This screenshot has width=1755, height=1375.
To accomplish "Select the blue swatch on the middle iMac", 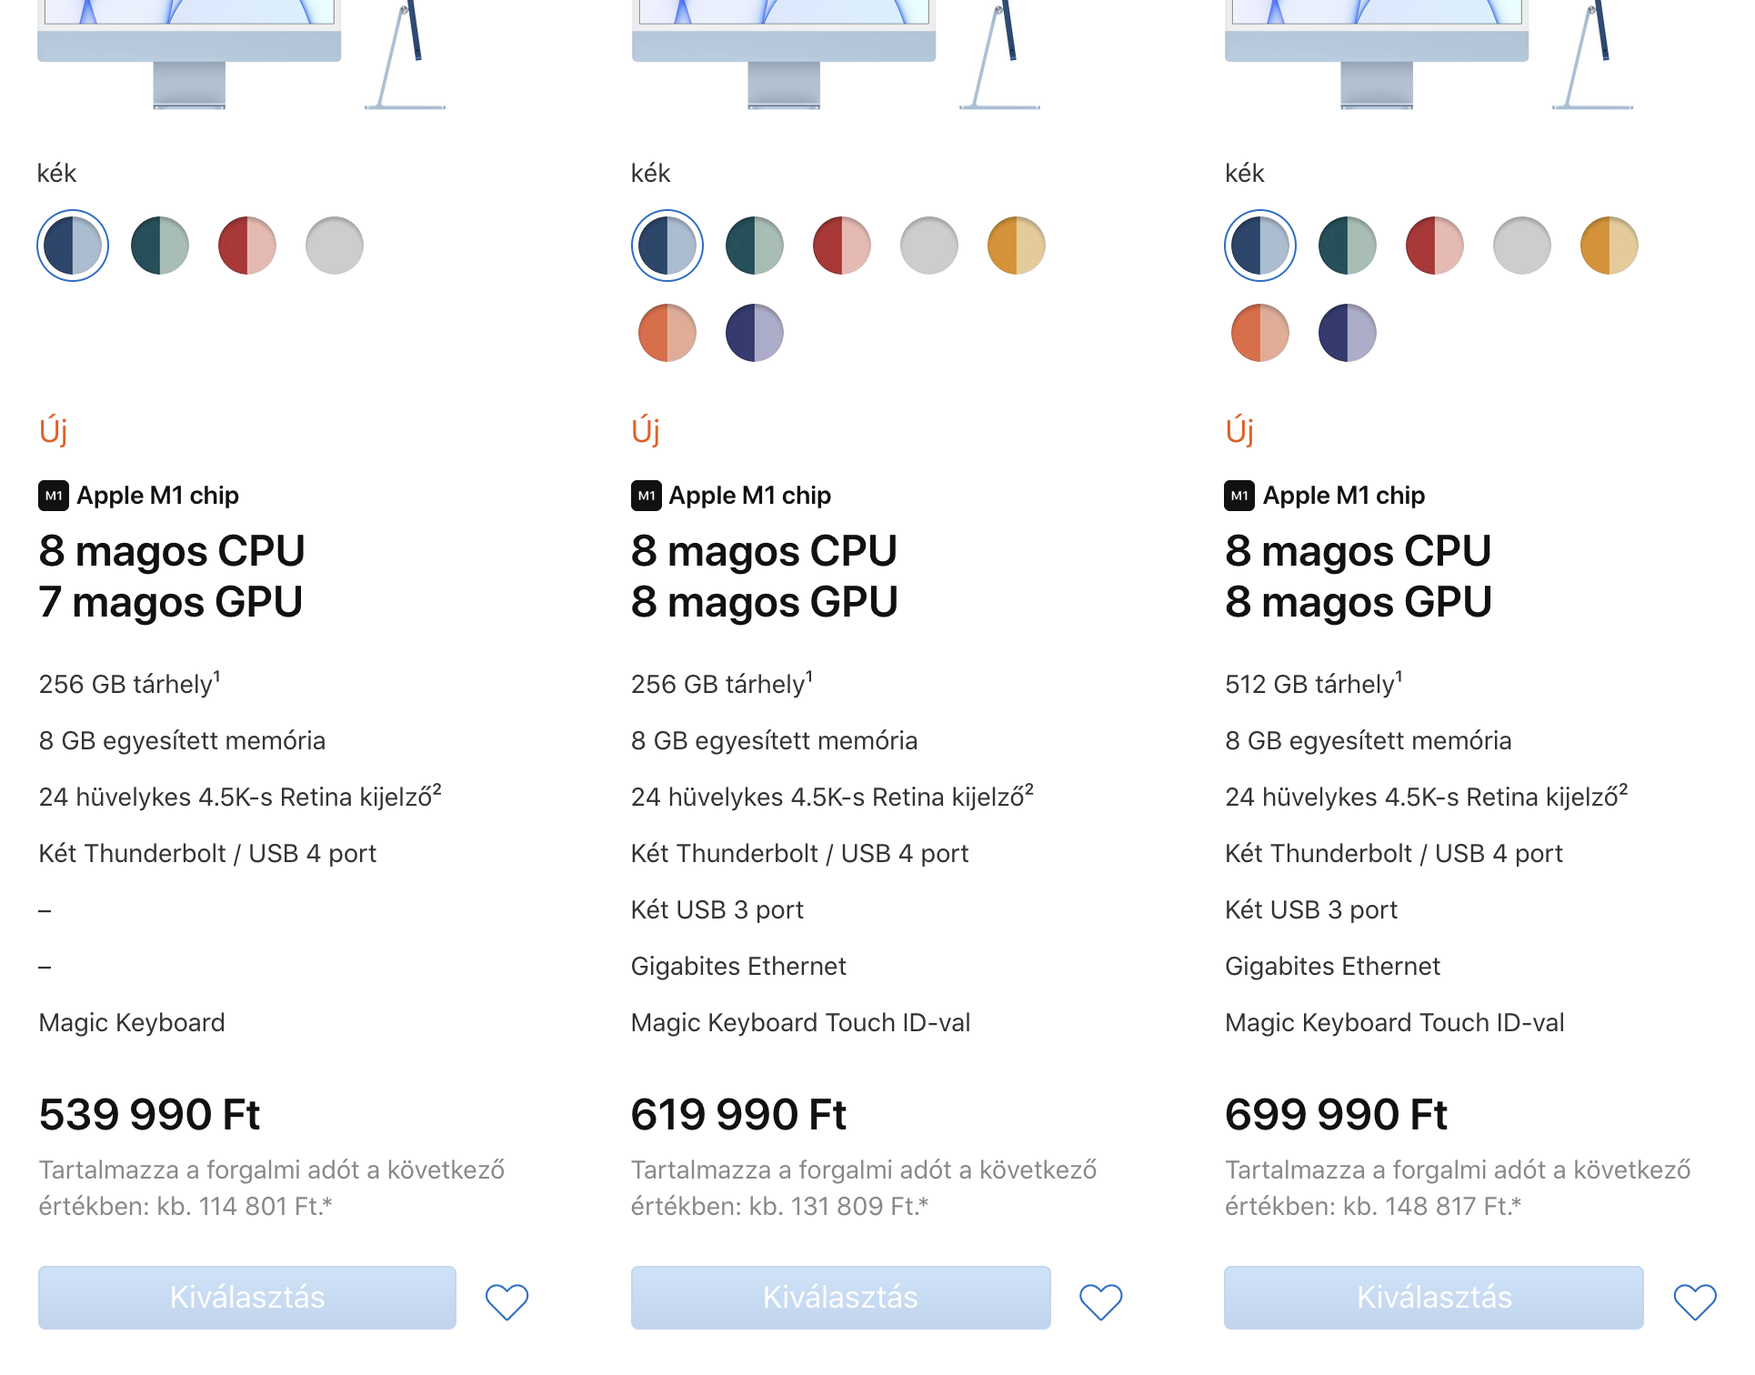I will (667, 246).
